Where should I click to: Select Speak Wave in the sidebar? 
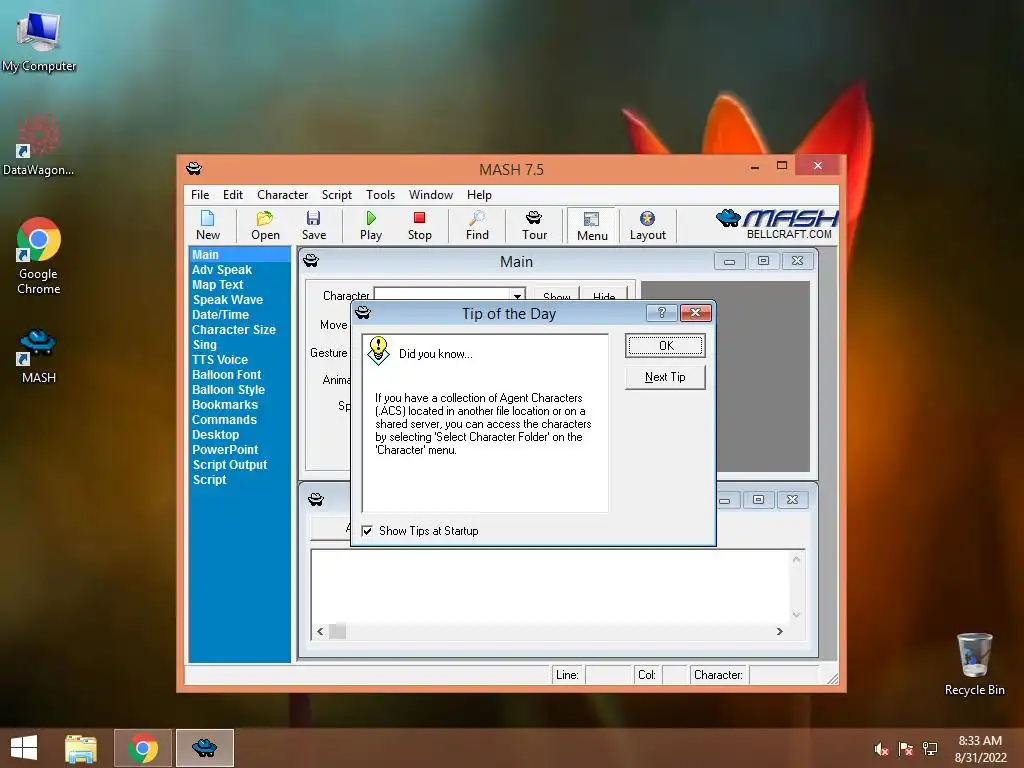click(x=227, y=300)
